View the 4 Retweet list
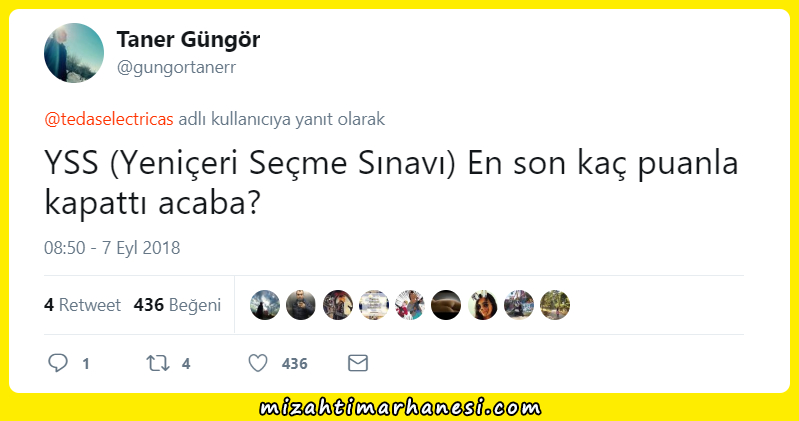Viewport: 799px width, 421px height. pos(83,305)
